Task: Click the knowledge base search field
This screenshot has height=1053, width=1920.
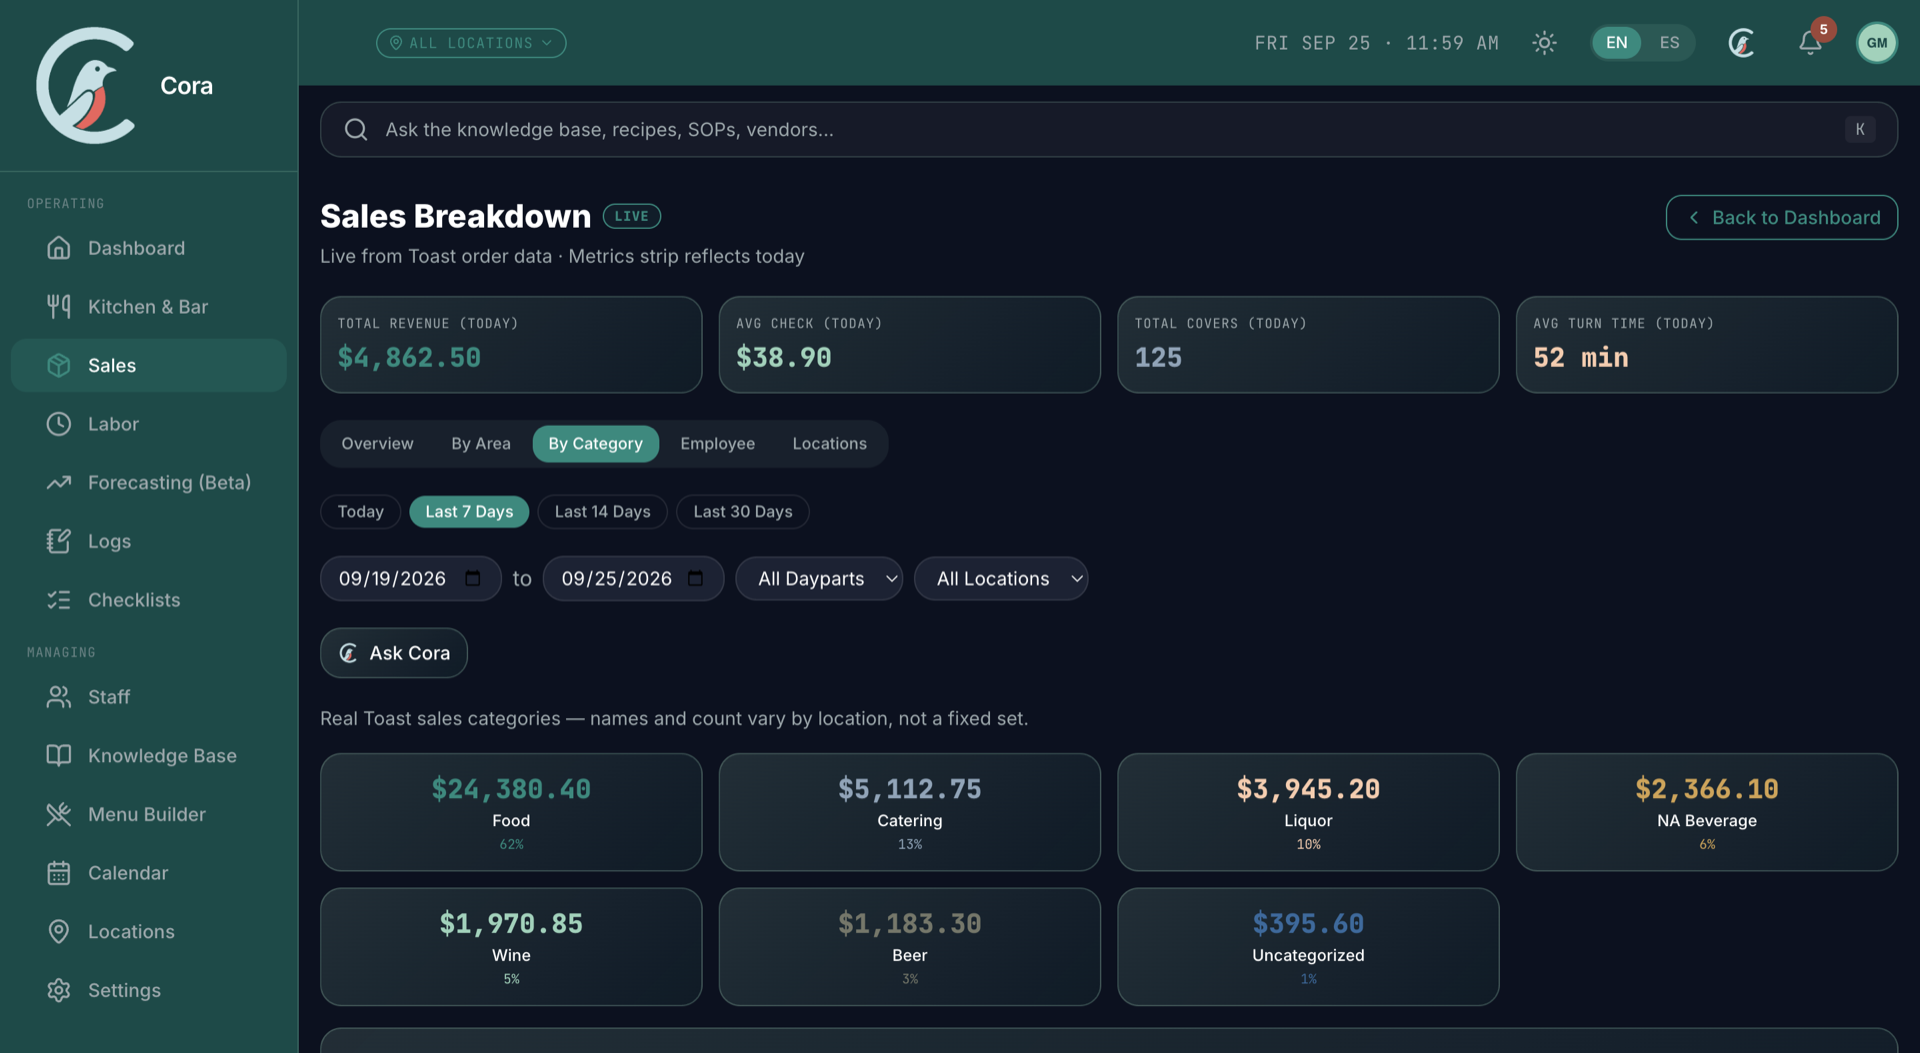Action: pos(1108,130)
